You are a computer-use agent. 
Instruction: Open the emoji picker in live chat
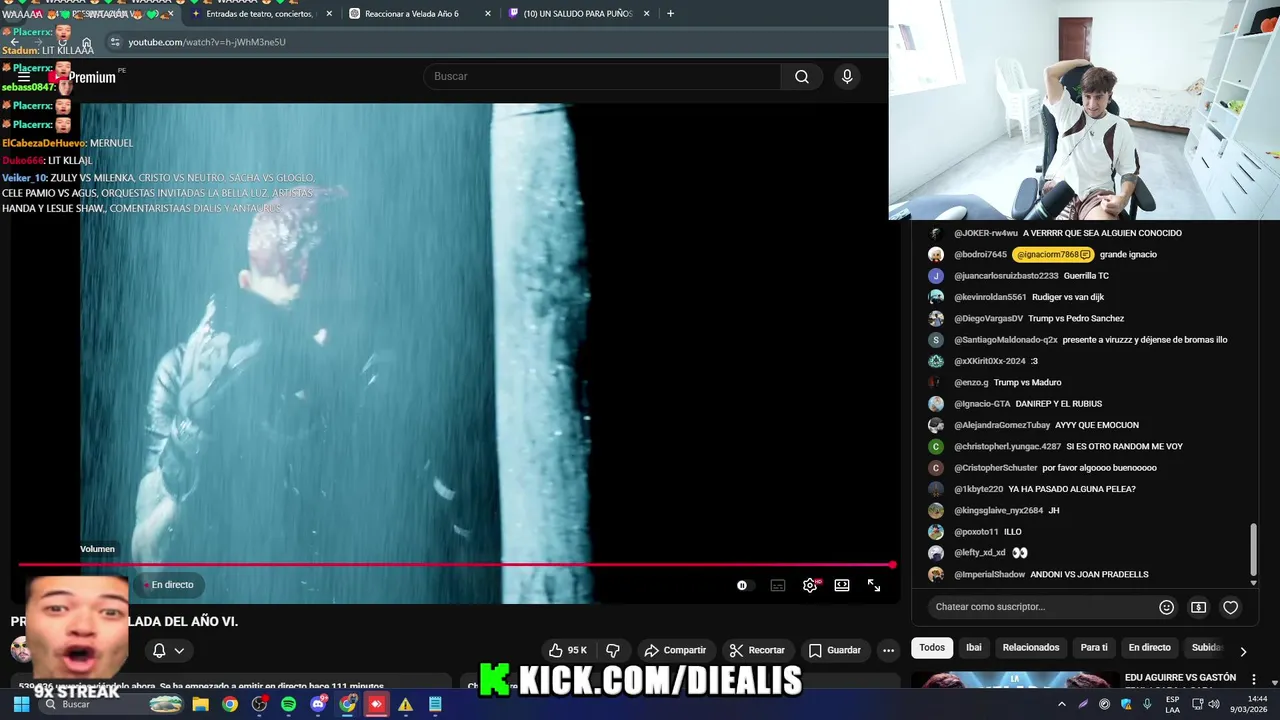pos(1166,607)
